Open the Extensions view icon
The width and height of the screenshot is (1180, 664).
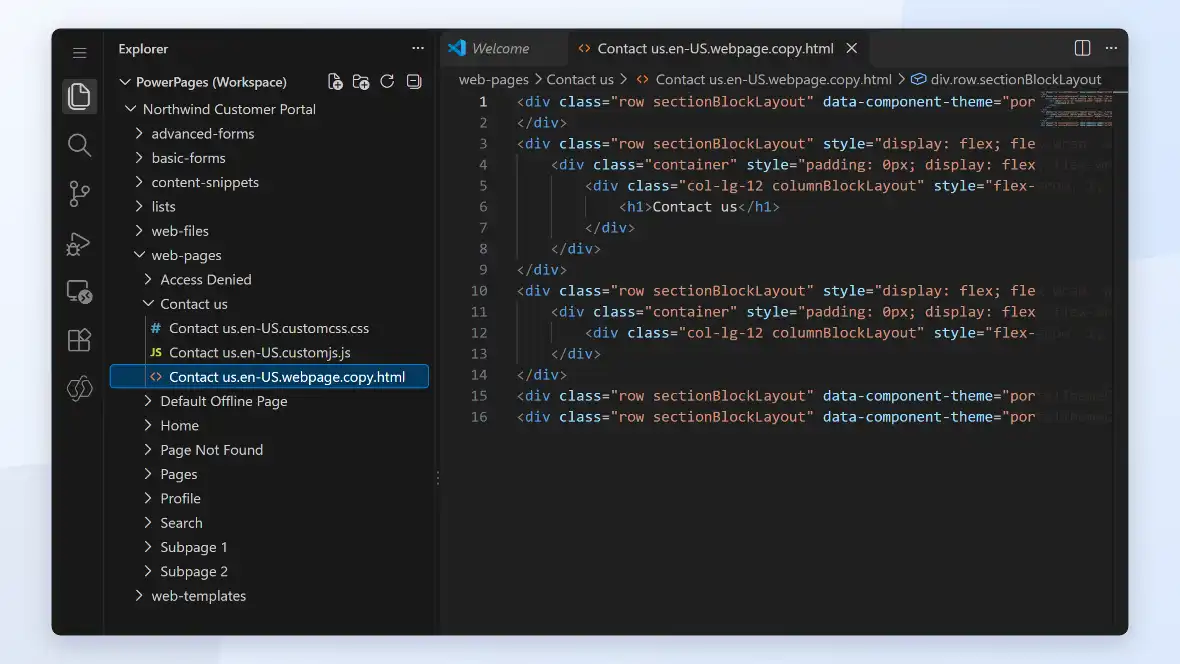click(x=79, y=340)
